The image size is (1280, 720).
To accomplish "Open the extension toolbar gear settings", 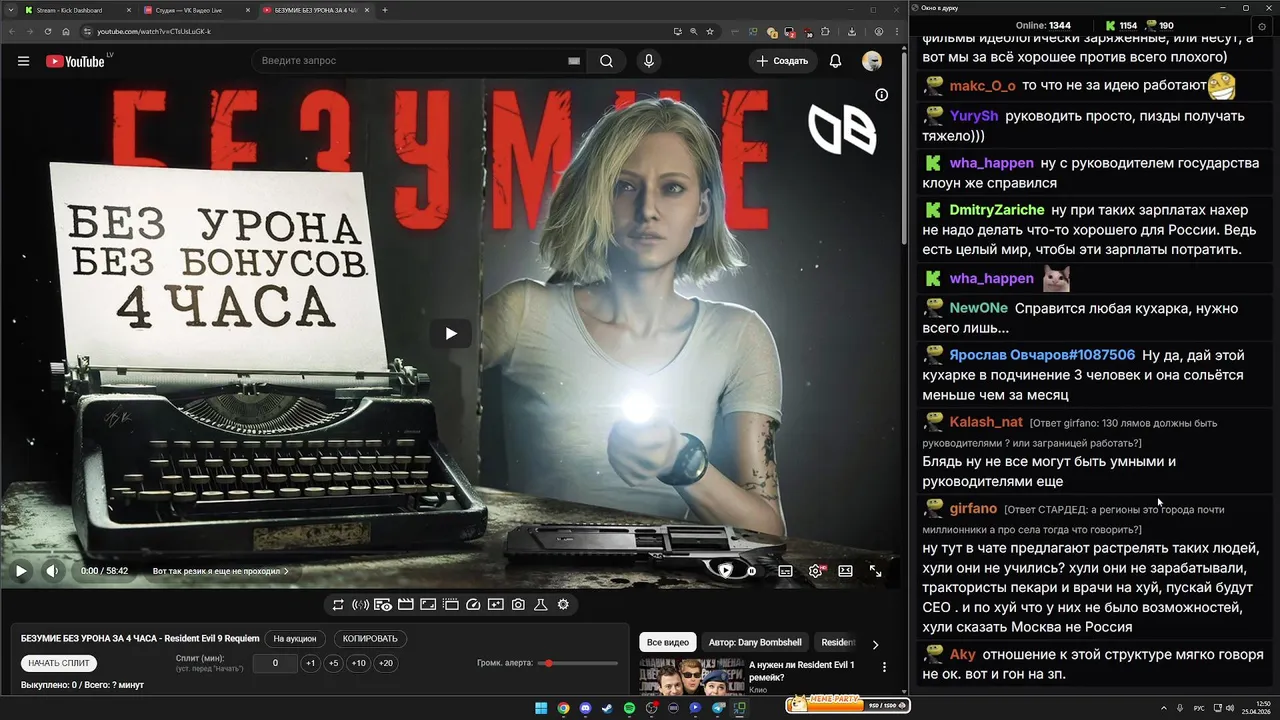I will [563, 604].
